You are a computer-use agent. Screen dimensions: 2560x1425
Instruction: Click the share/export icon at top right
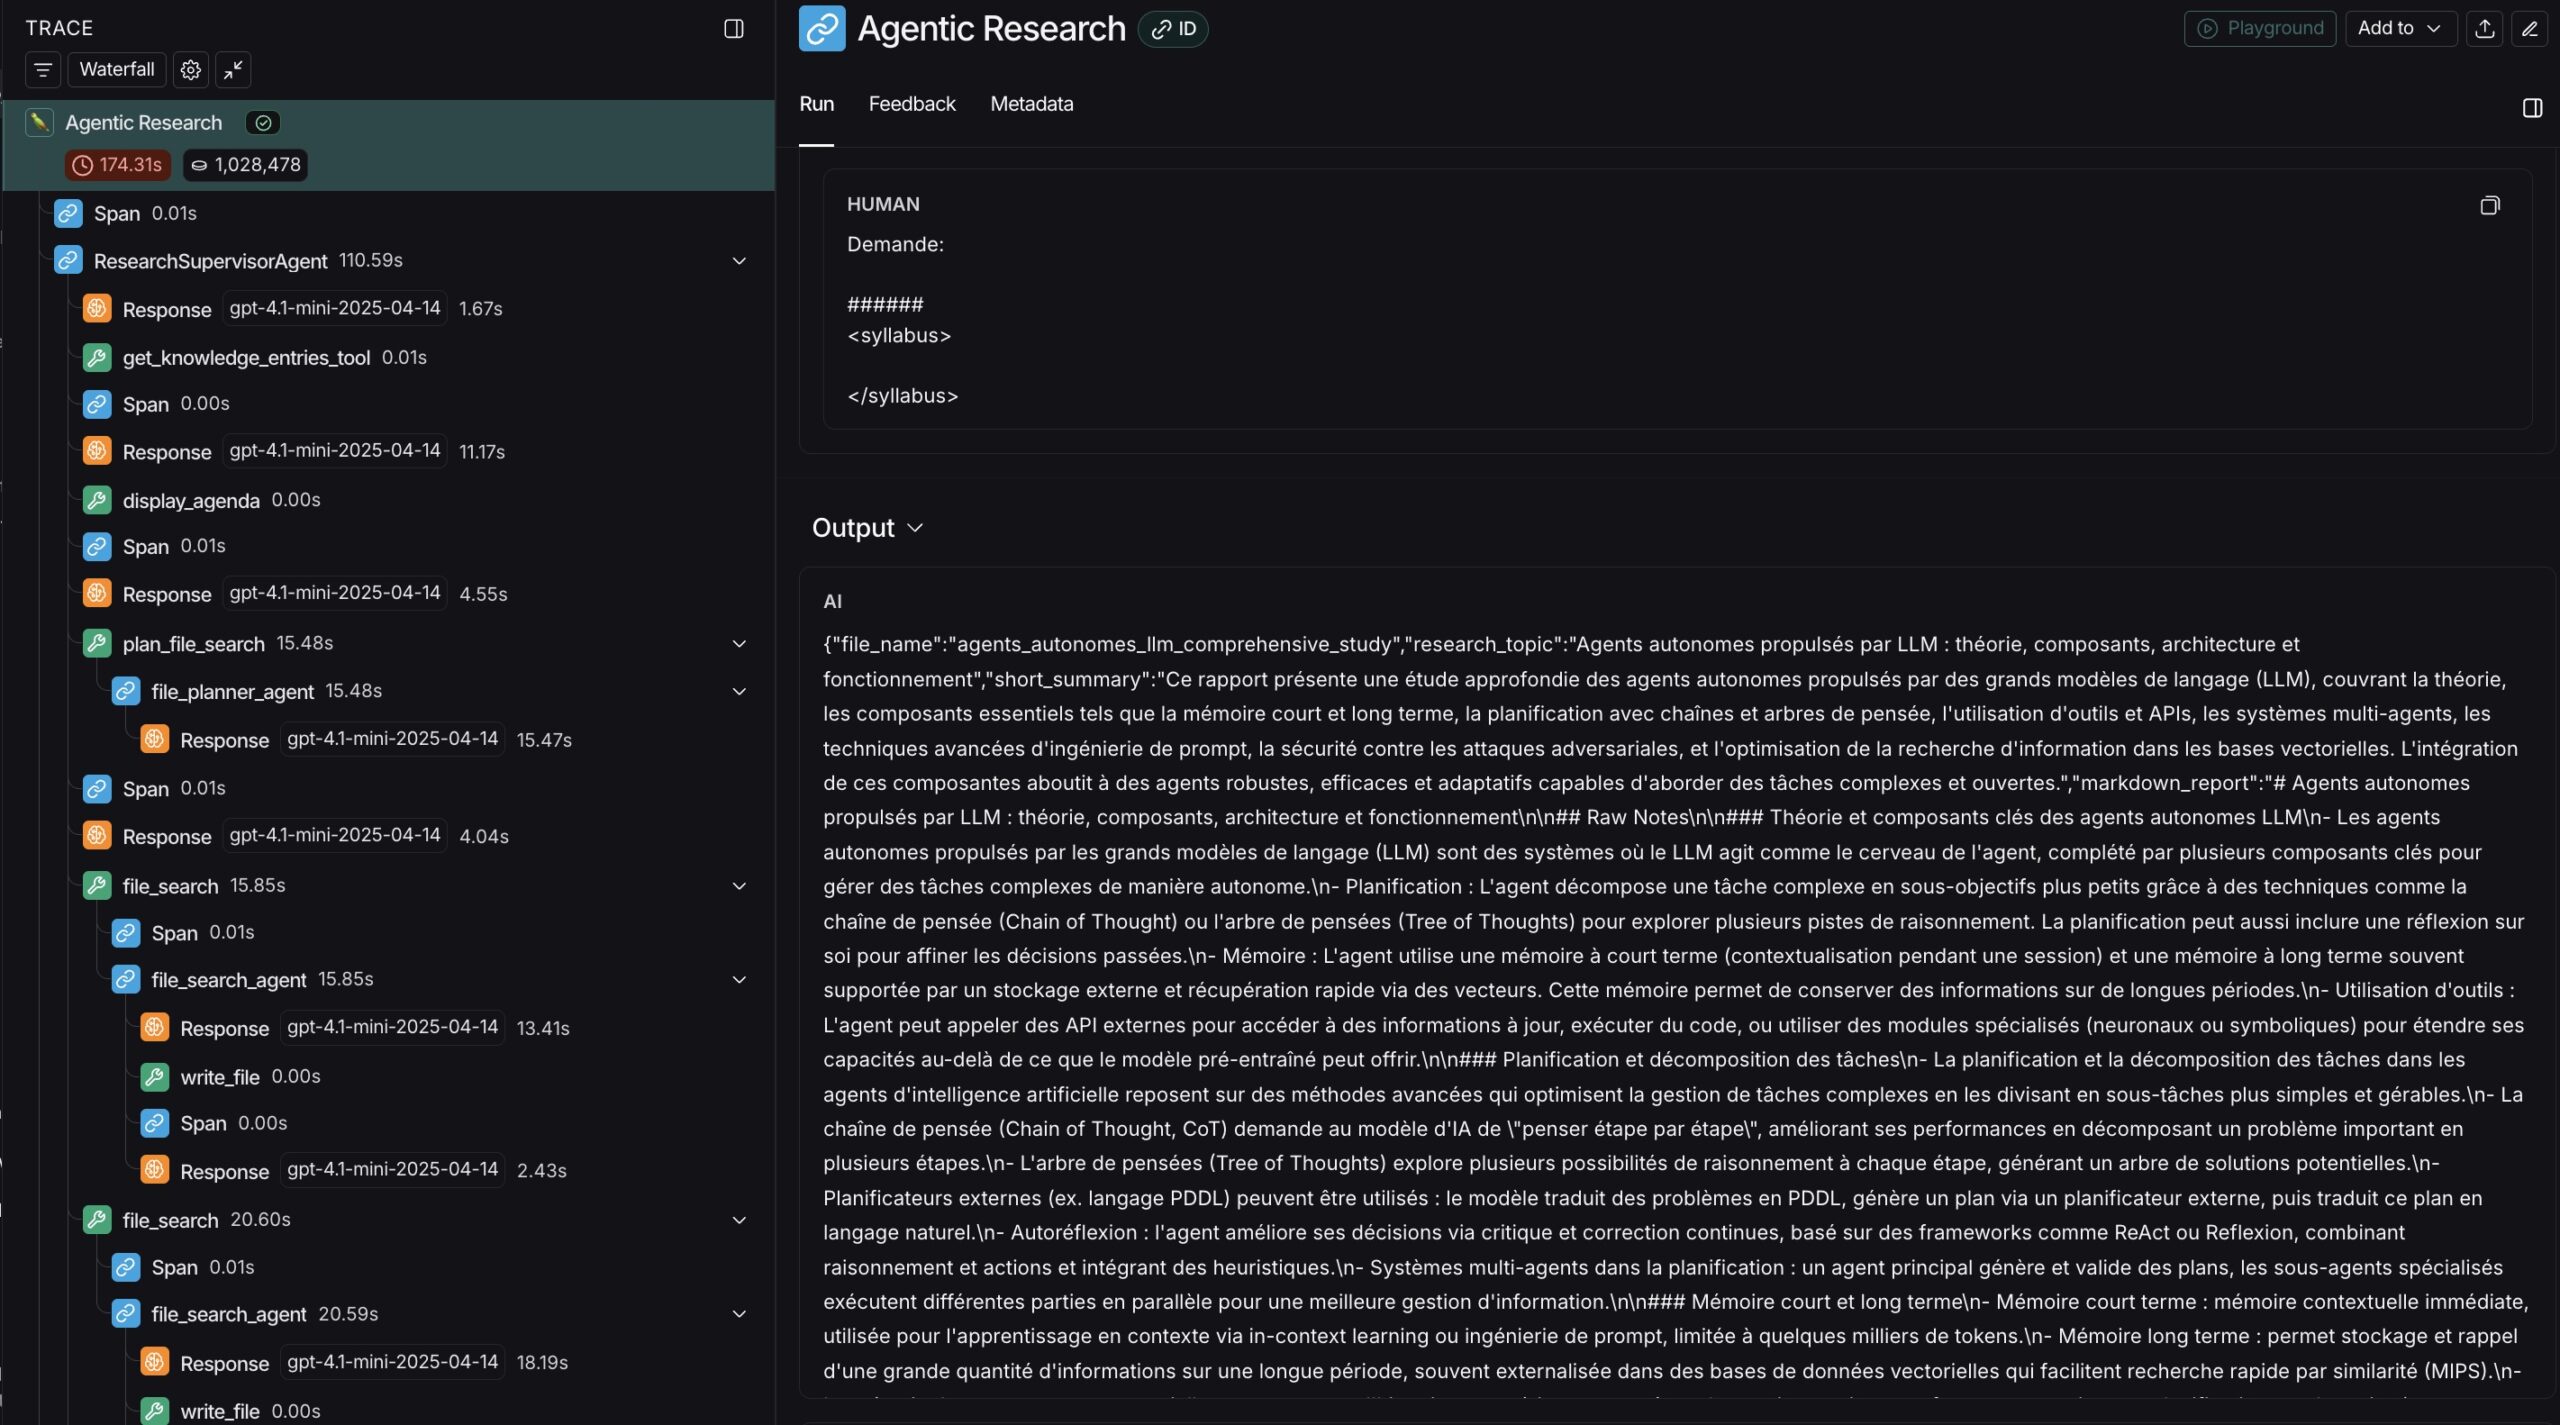tap(2484, 29)
